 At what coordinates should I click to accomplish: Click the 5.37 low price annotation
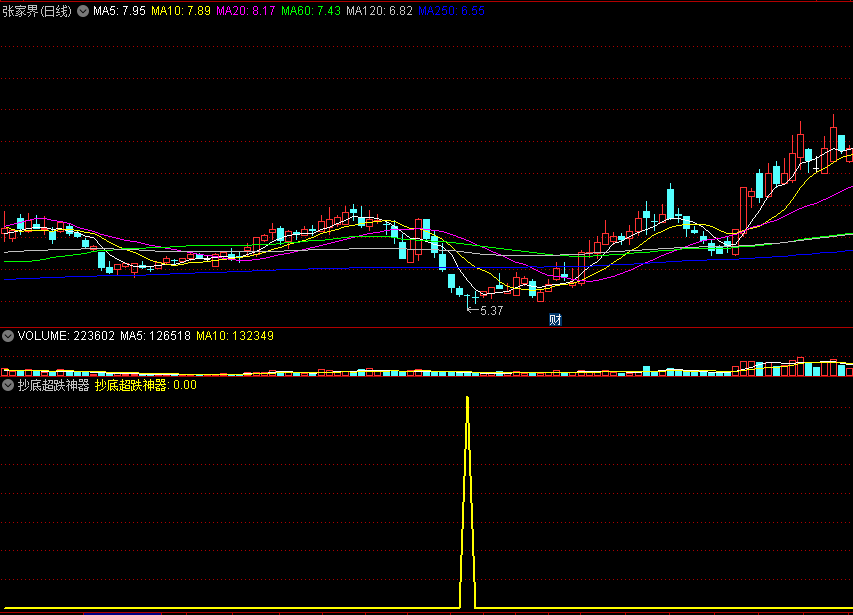pyautogui.click(x=491, y=310)
